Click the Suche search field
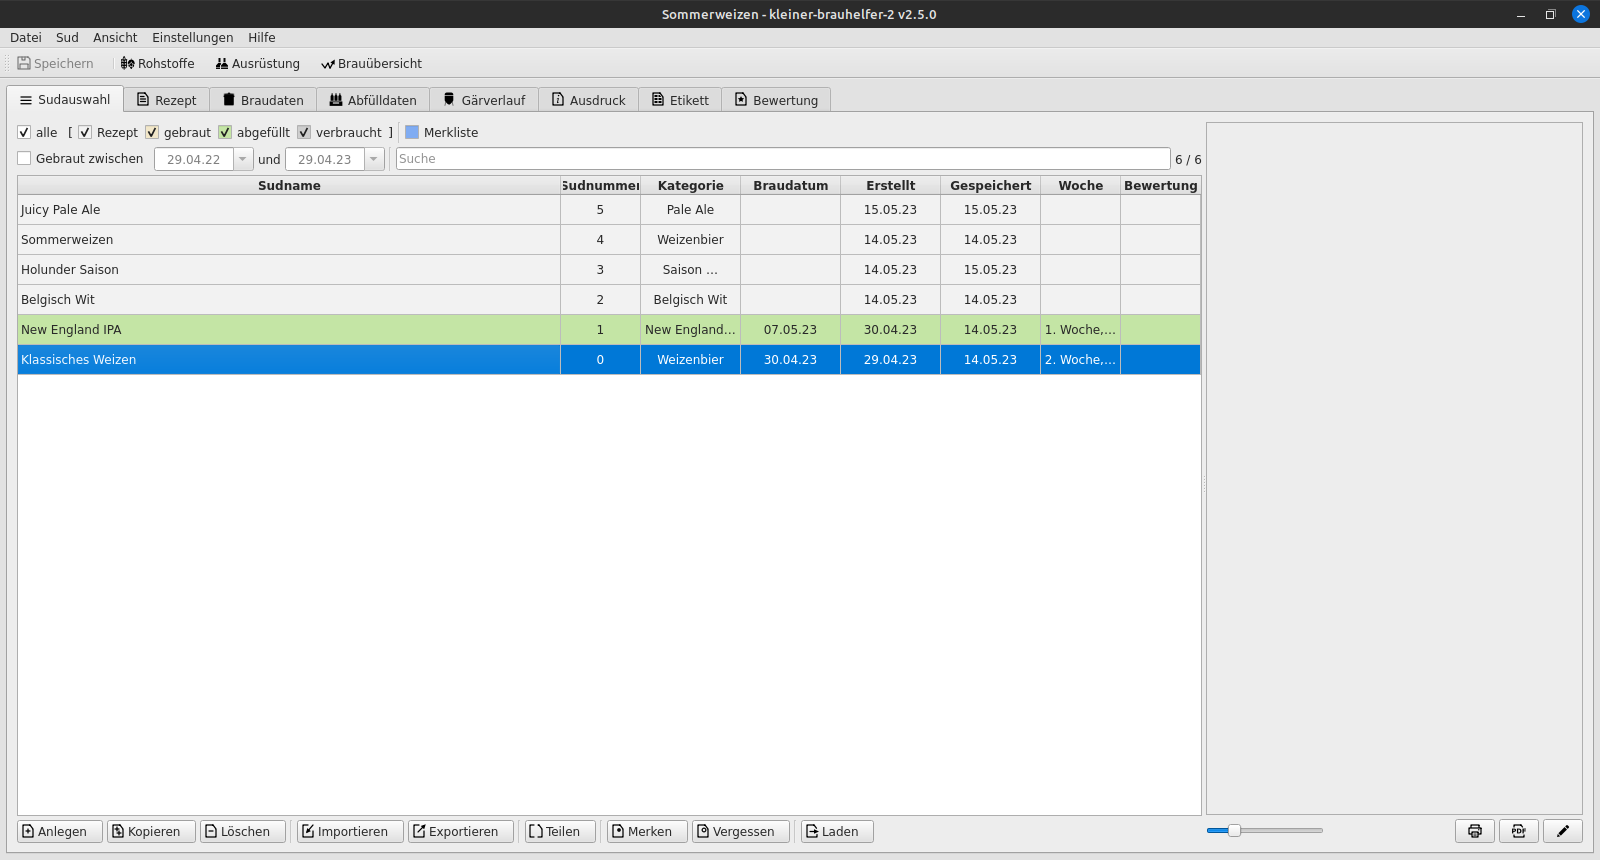This screenshot has width=1600, height=860. (782, 158)
